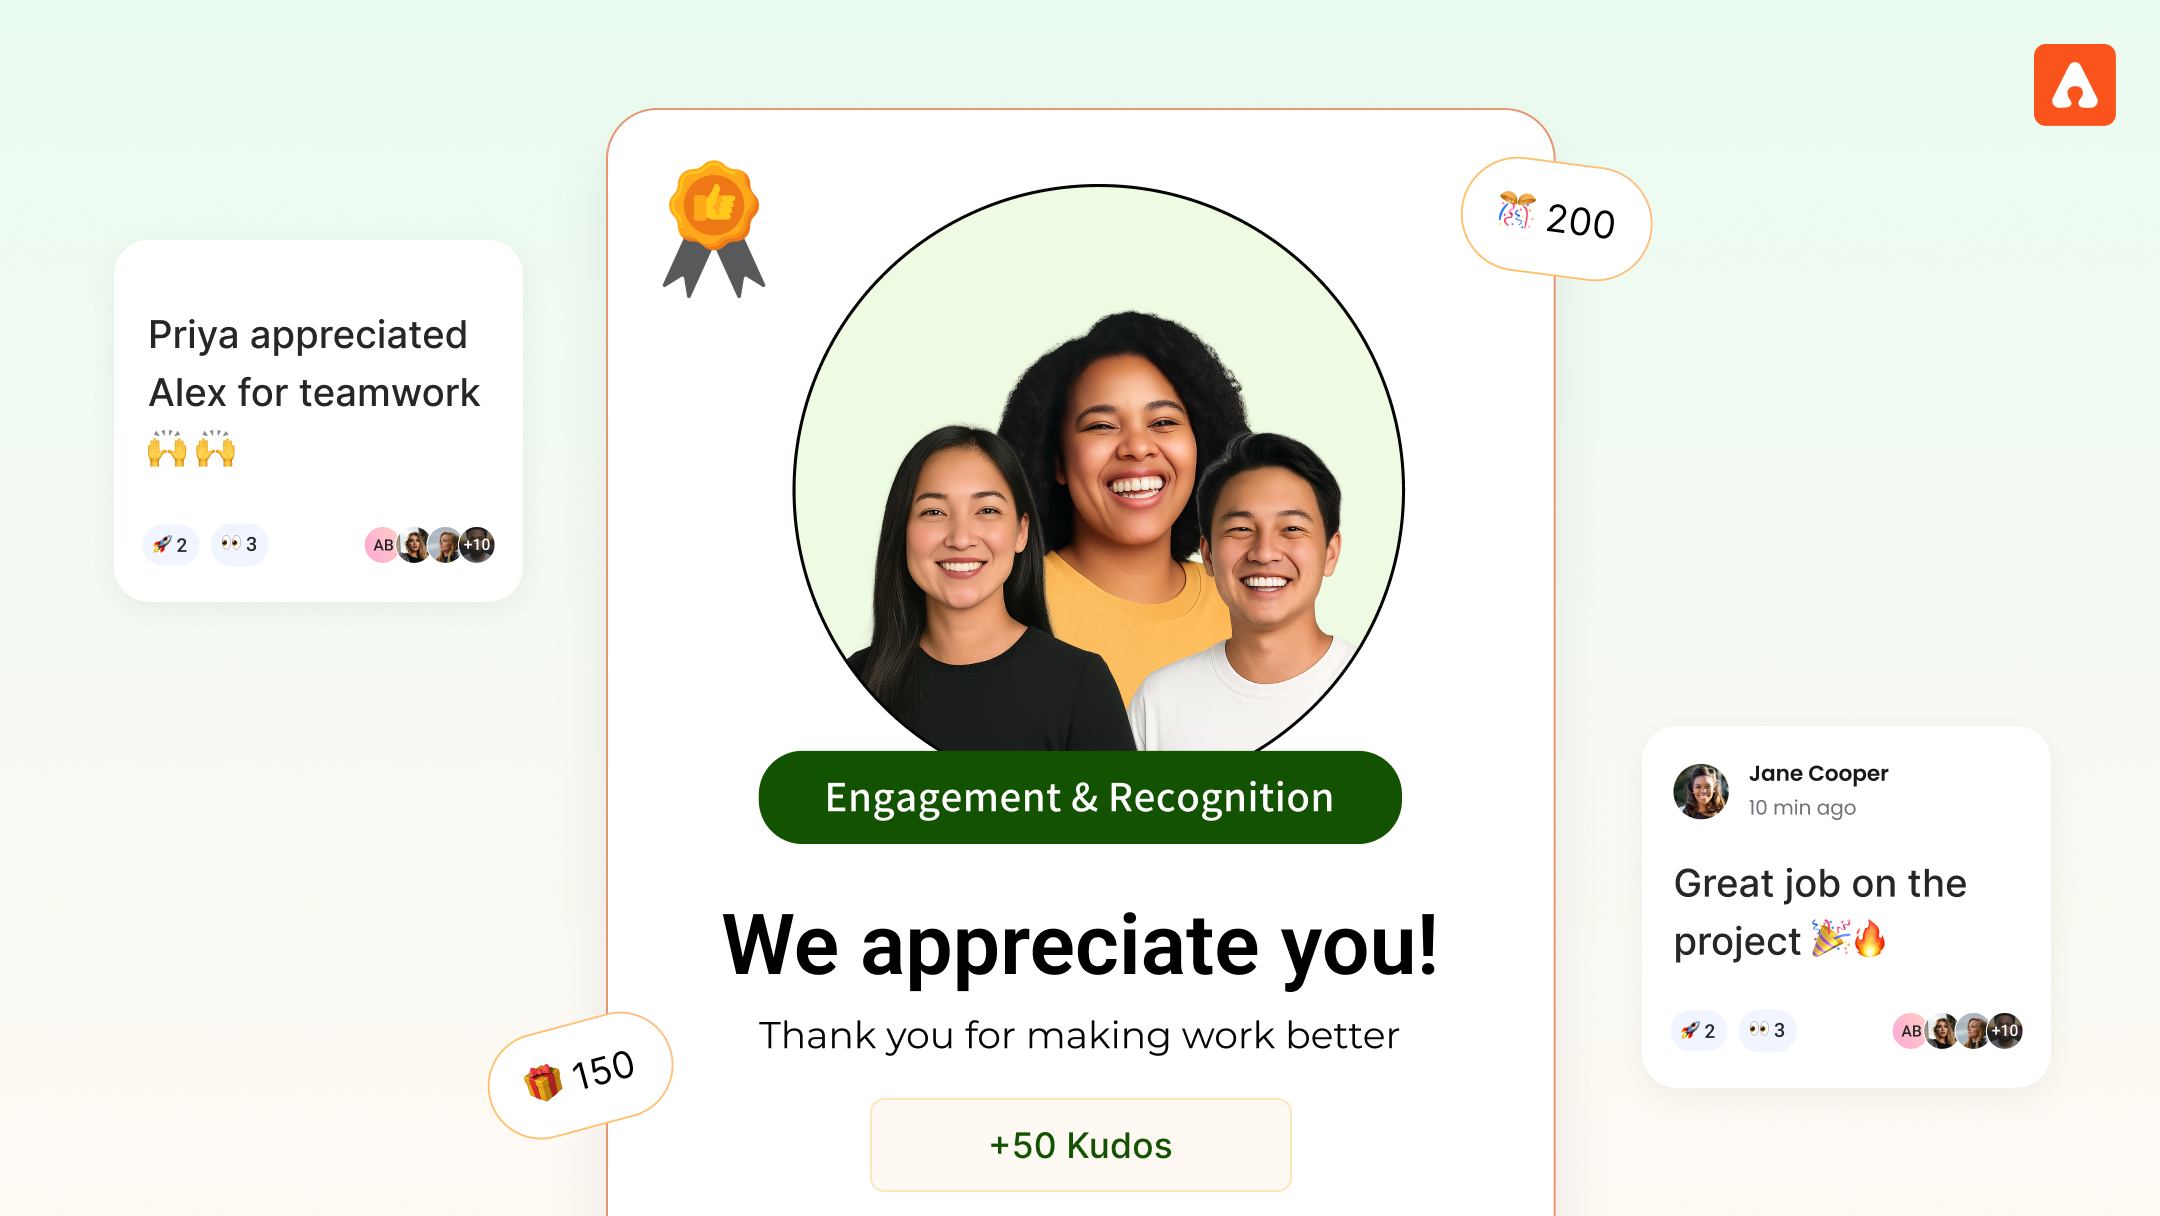Click AB avatar on Priya's card
The image size is (2160, 1216).
pyautogui.click(x=382, y=545)
